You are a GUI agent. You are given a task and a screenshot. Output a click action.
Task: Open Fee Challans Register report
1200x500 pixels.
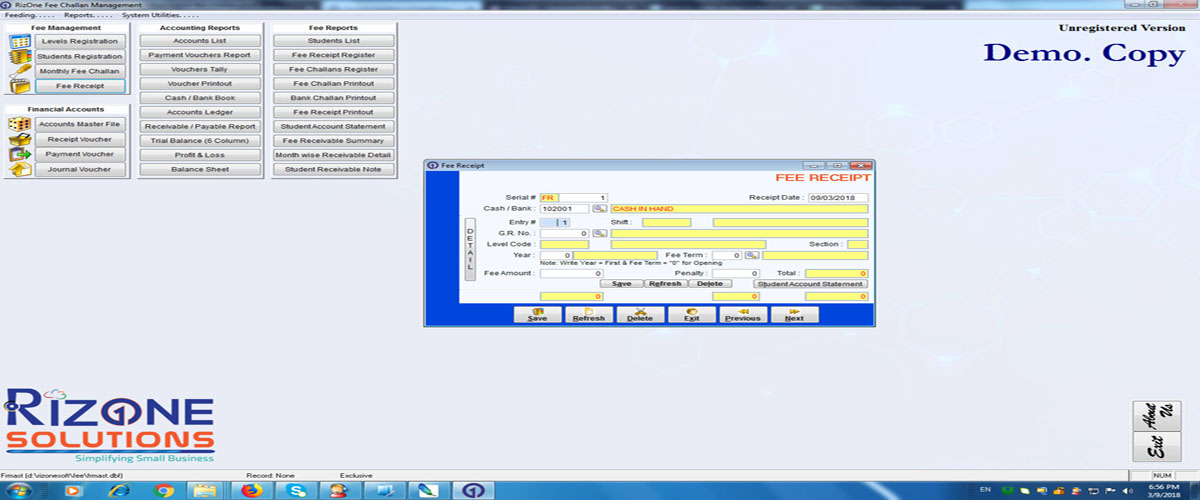333,70
